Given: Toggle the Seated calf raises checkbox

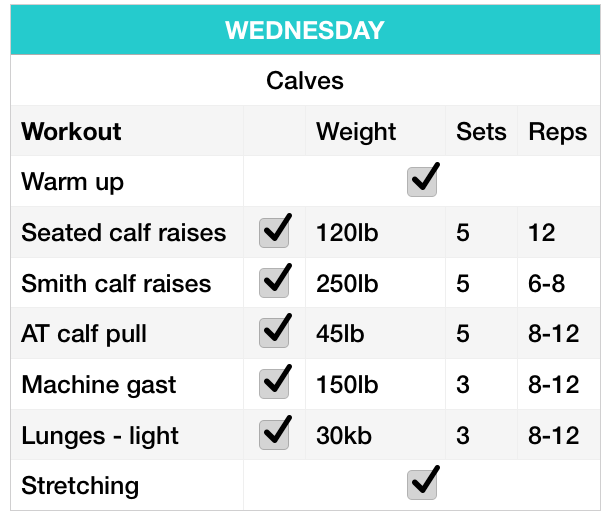Looking at the screenshot, I should click(273, 234).
